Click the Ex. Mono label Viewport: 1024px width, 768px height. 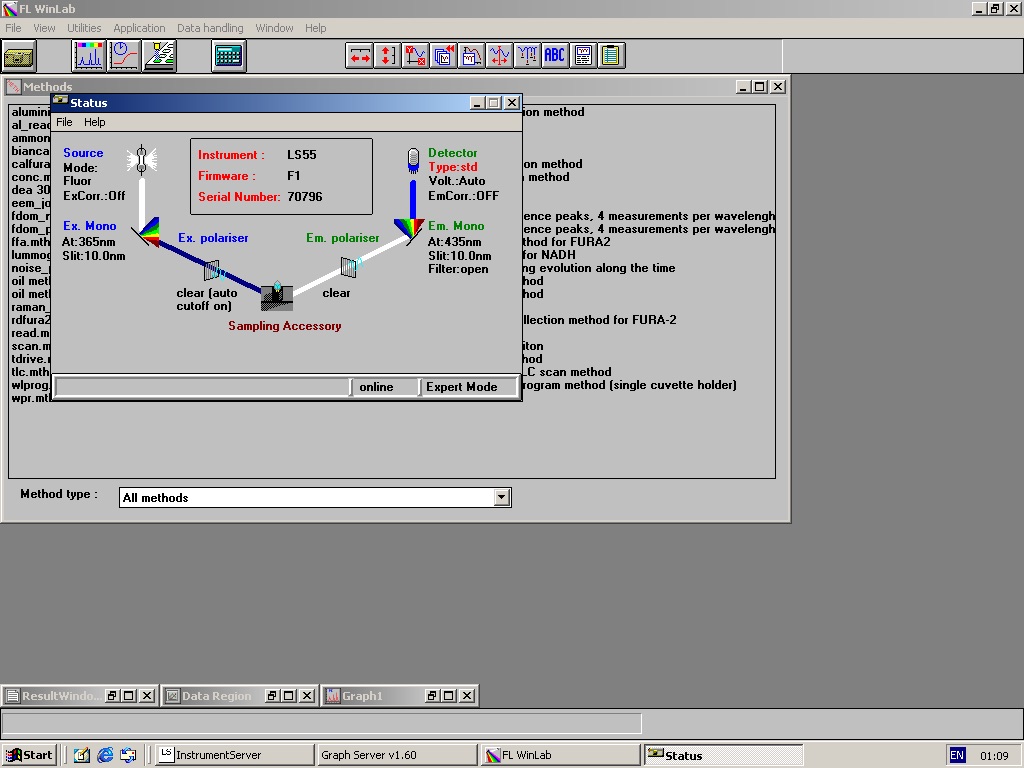89,226
